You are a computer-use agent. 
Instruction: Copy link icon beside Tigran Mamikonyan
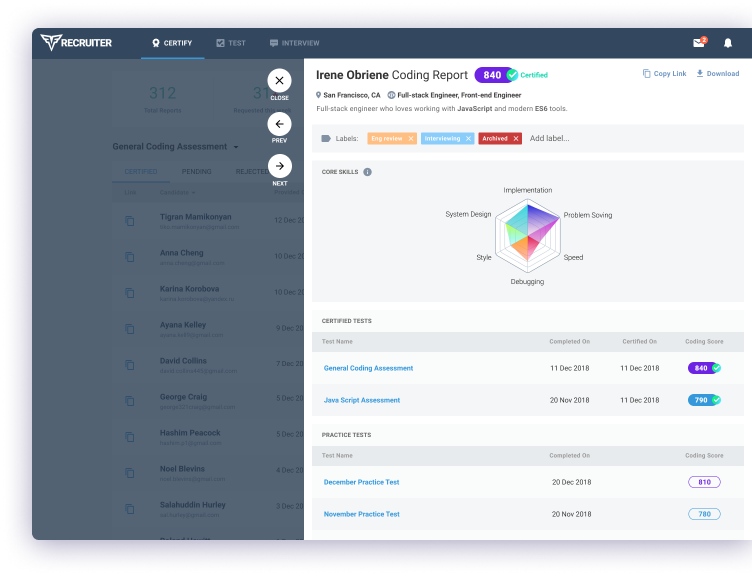(129, 221)
